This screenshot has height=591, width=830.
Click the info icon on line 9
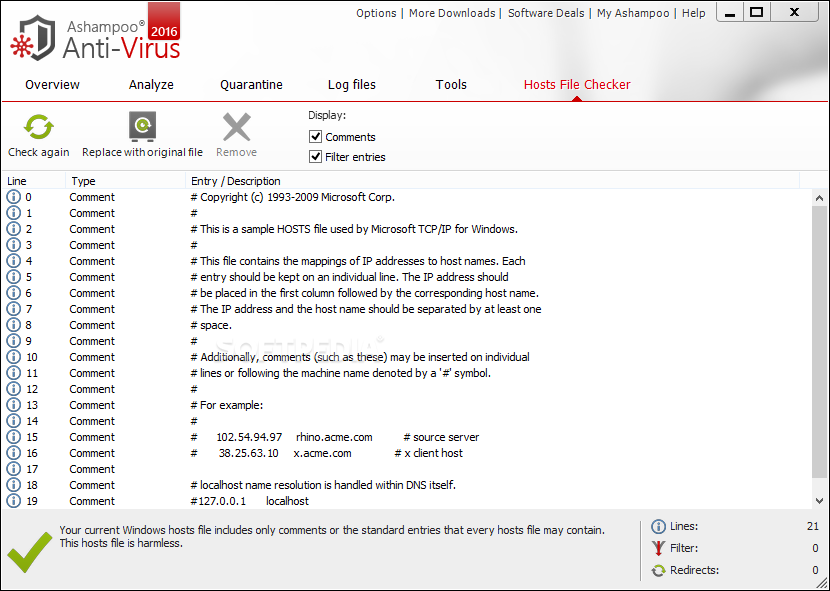pyautogui.click(x=13, y=341)
